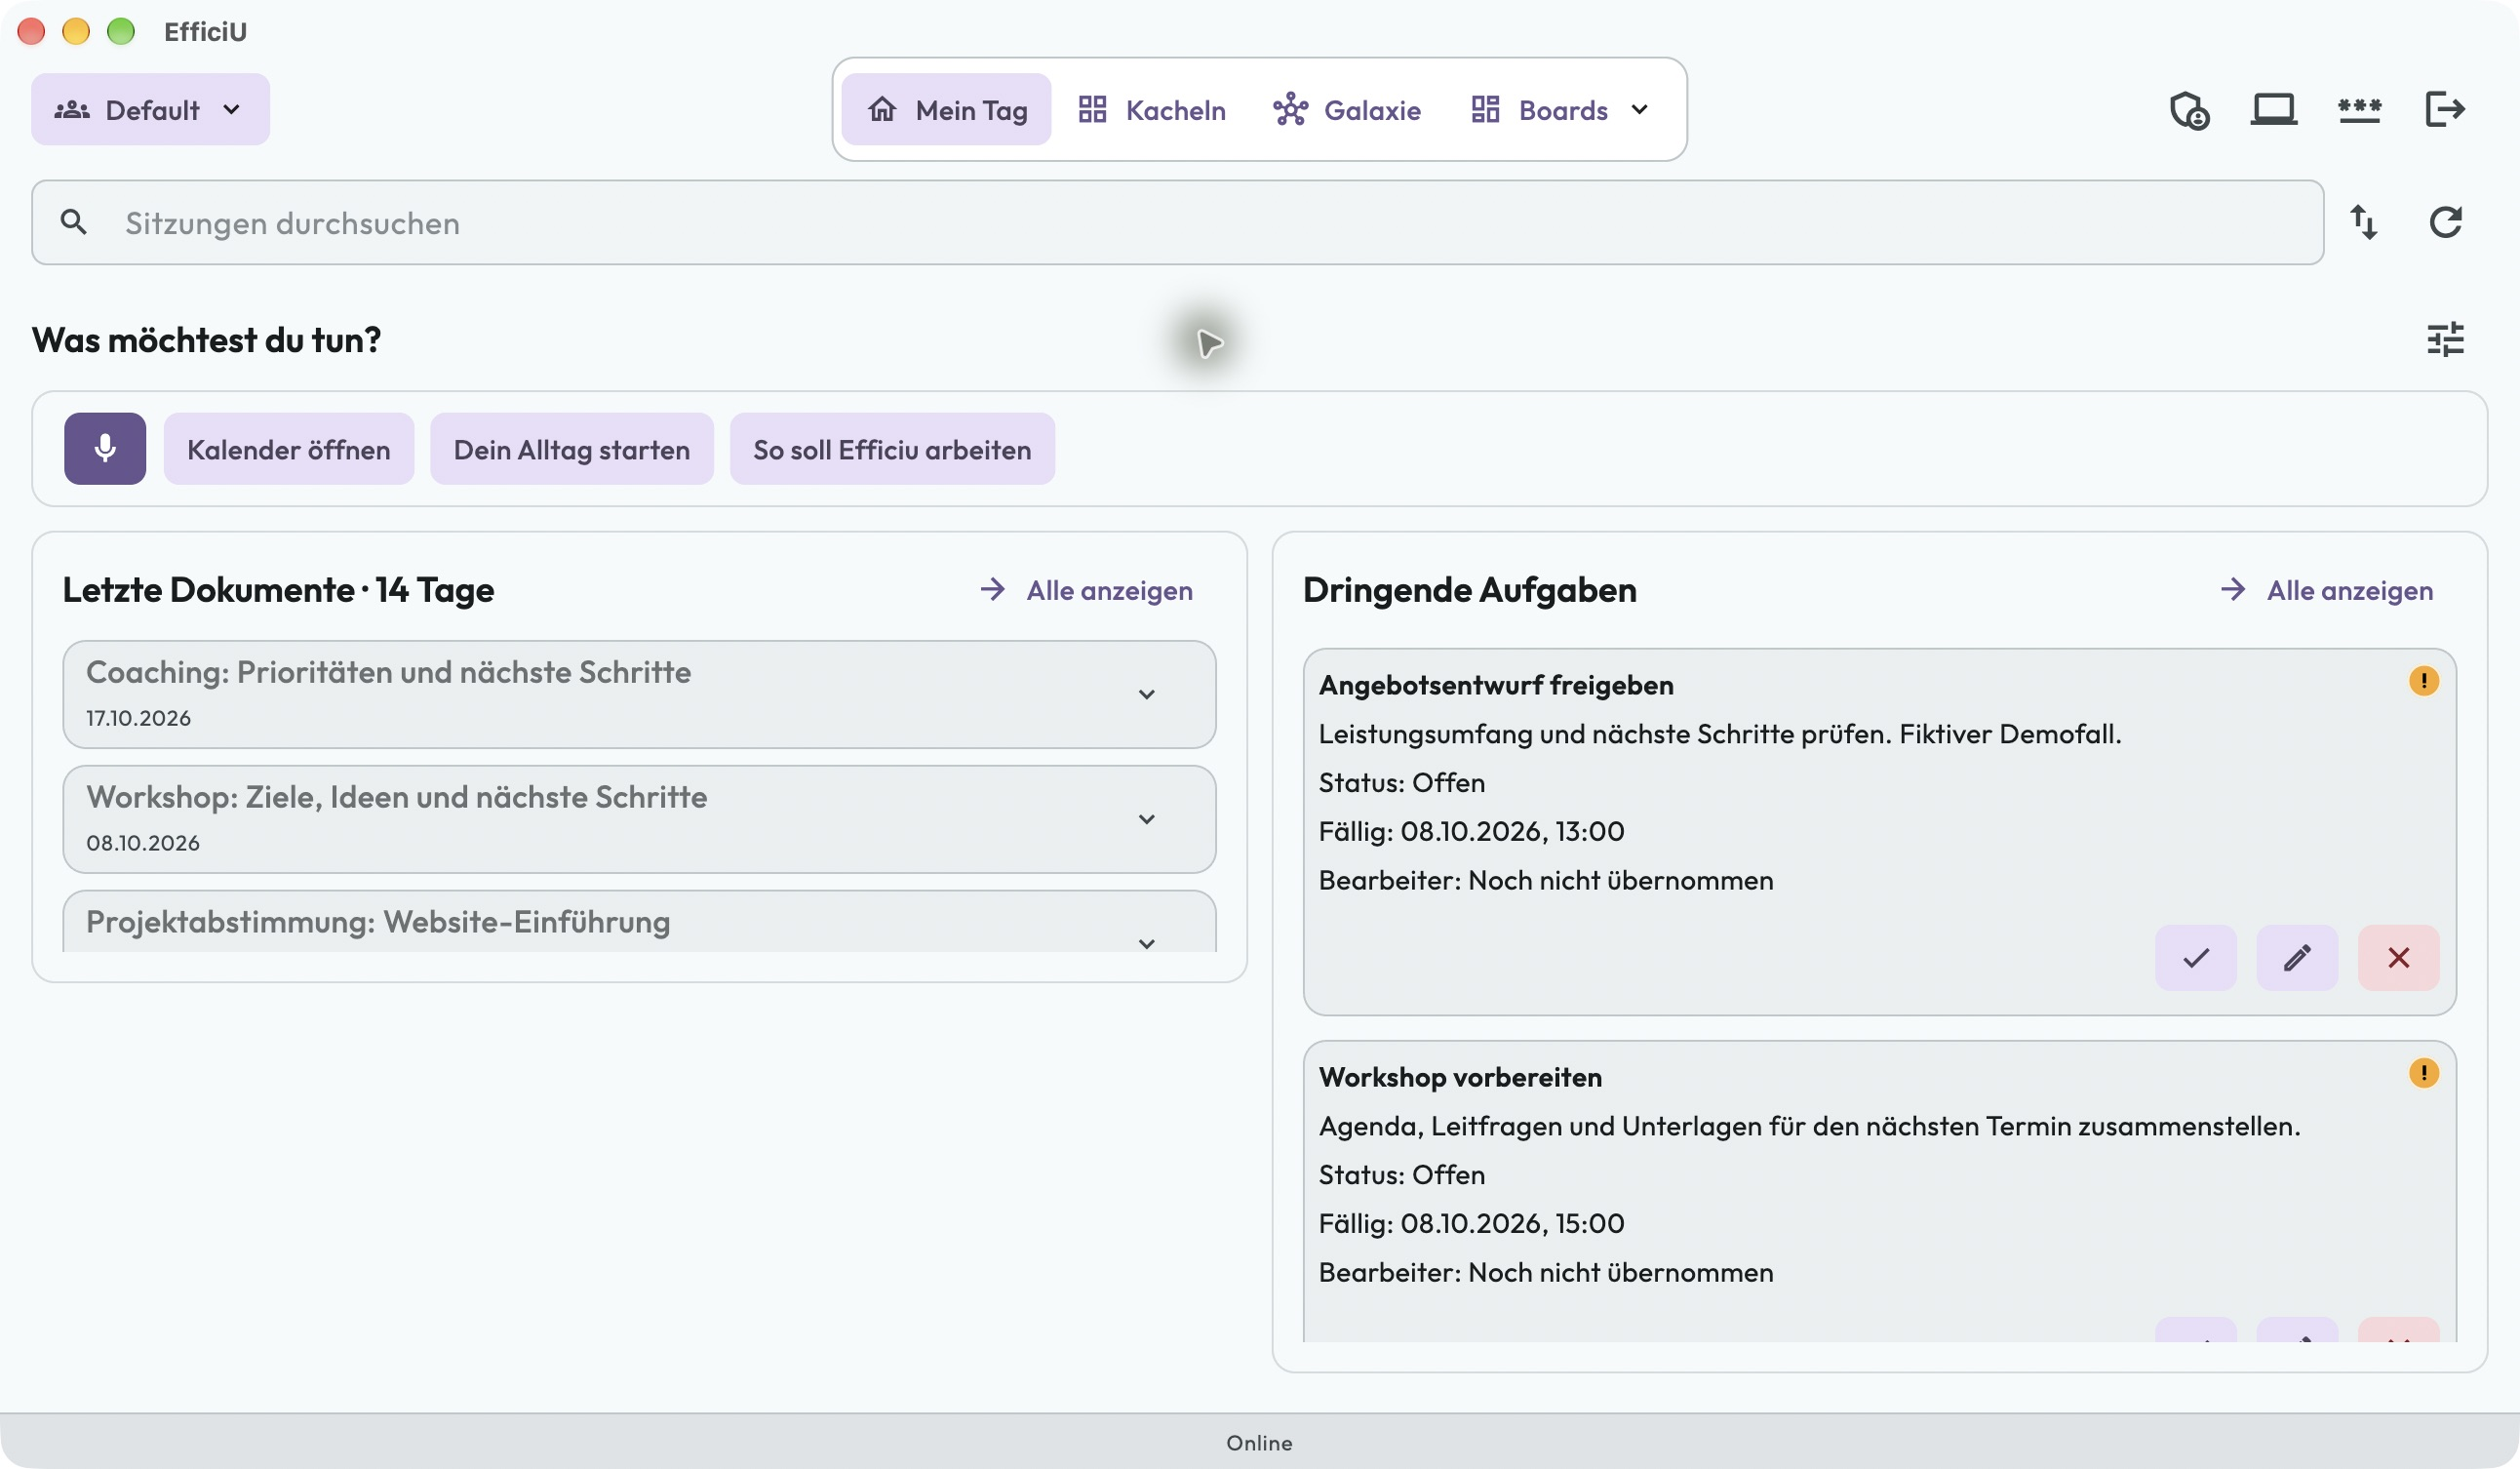Viewport: 2520px width, 1469px height.
Task: Click Fällig: 08.10.2026, 13:00 text
Action: pyautogui.click(x=1471, y=831)
